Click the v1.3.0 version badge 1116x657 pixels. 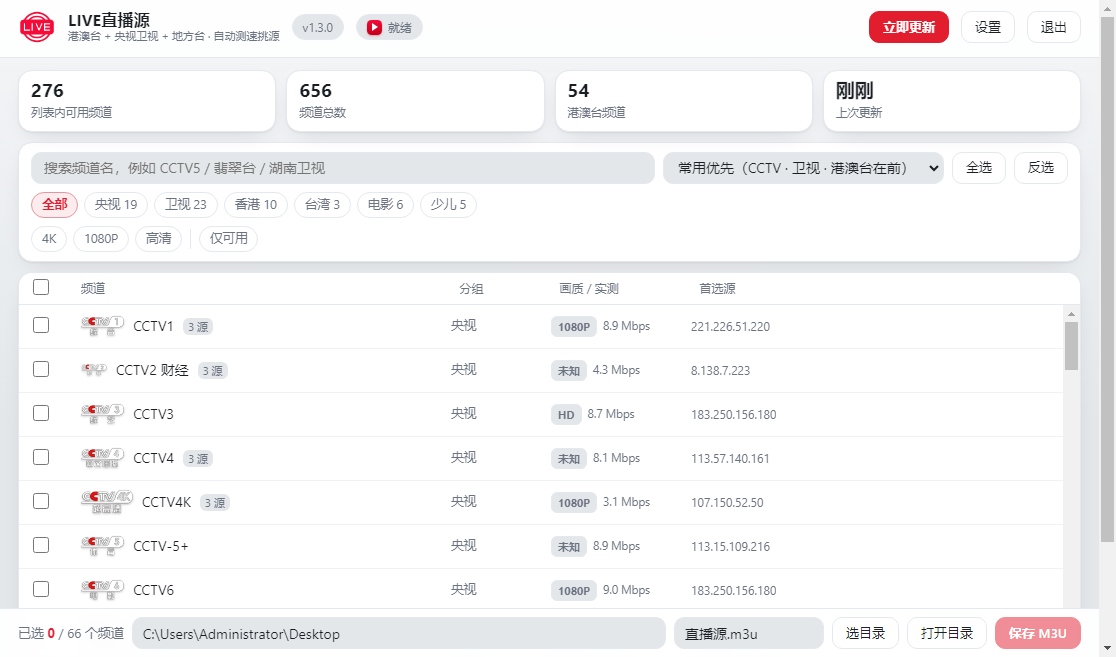[317, 28]
